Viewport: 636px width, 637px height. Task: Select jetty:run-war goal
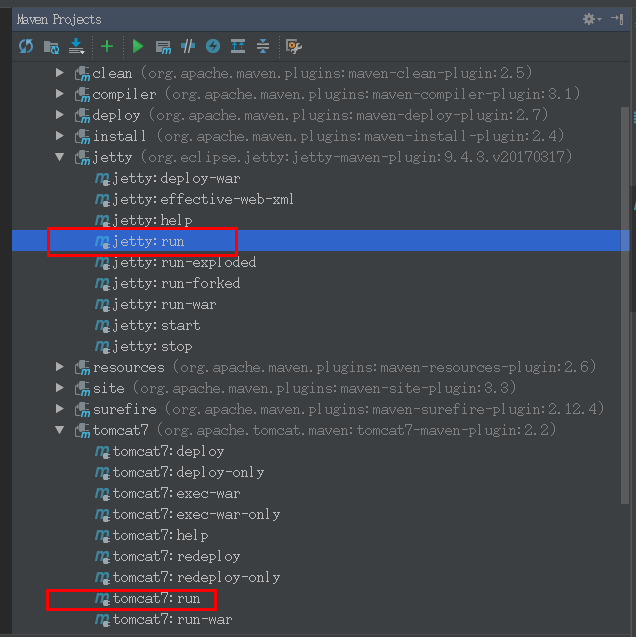156,304
